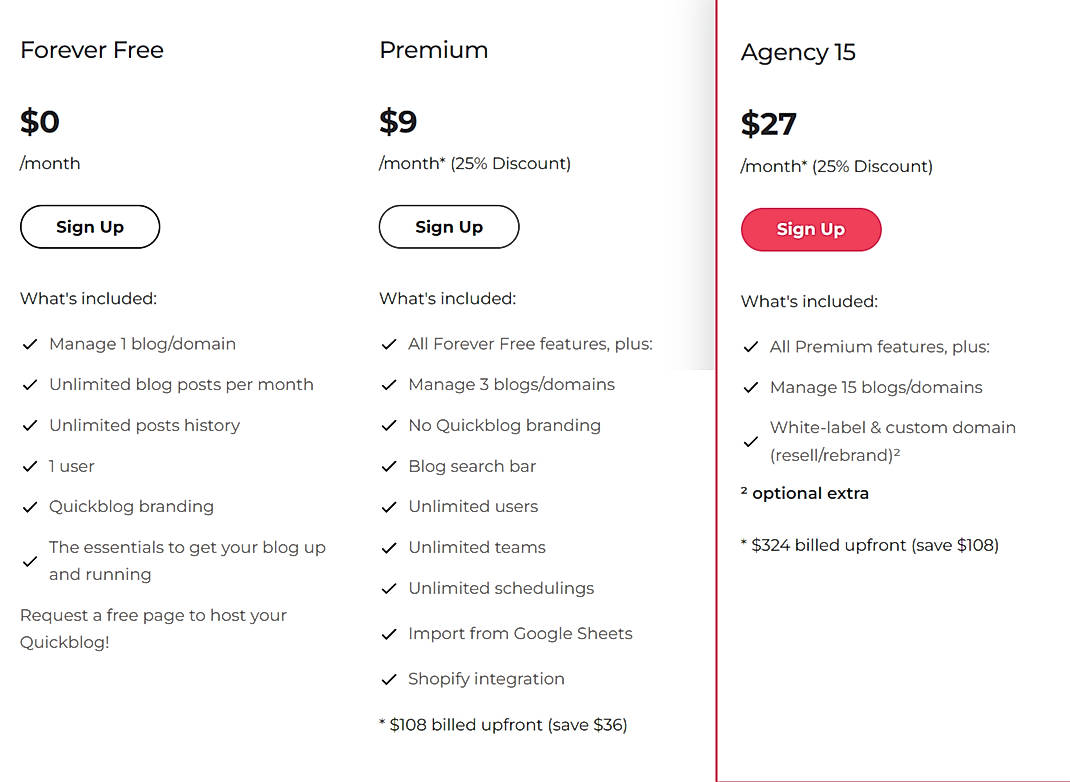1070x782 pixels.
Task: Select the Blog search bar feature entry
Action: 472,466
